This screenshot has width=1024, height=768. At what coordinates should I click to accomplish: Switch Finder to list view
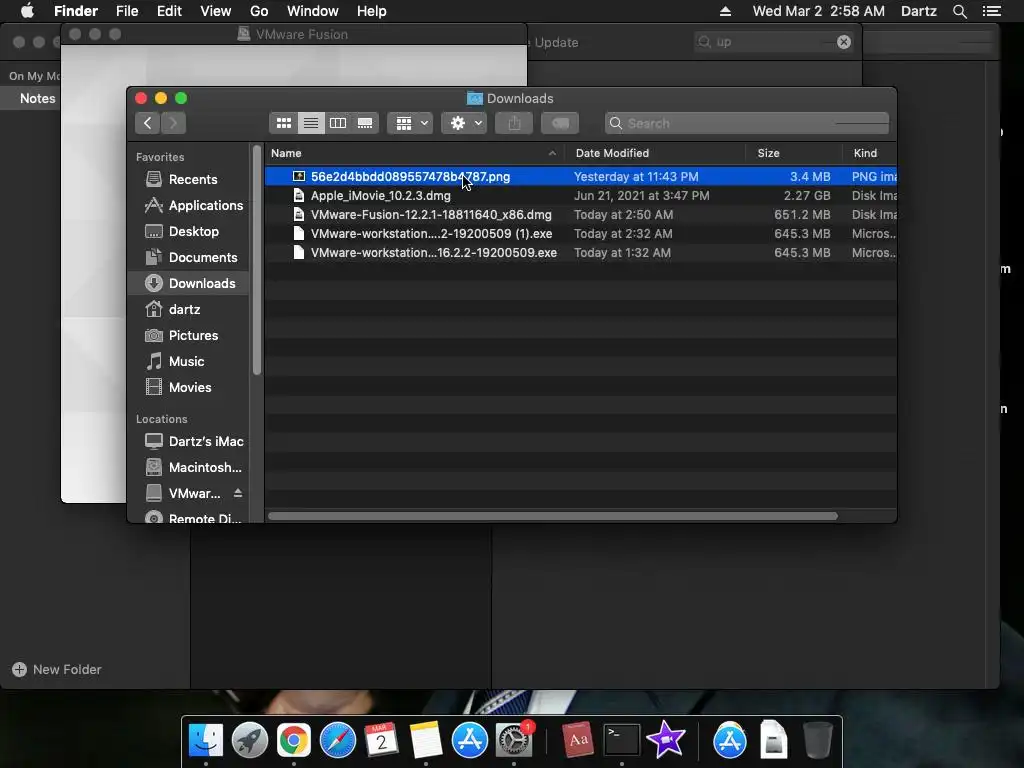[311, 123]
